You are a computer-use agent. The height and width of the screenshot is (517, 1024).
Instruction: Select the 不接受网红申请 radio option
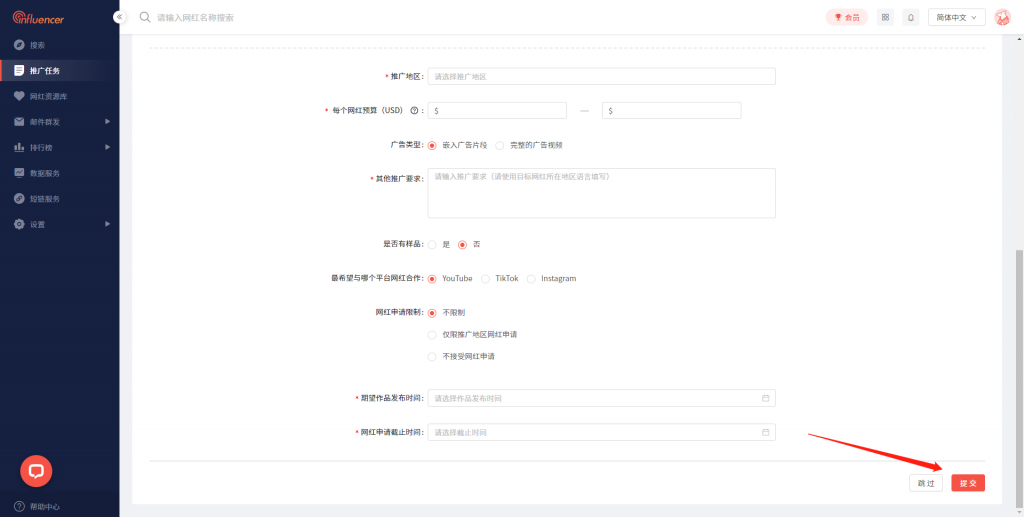tap(432, 357)
